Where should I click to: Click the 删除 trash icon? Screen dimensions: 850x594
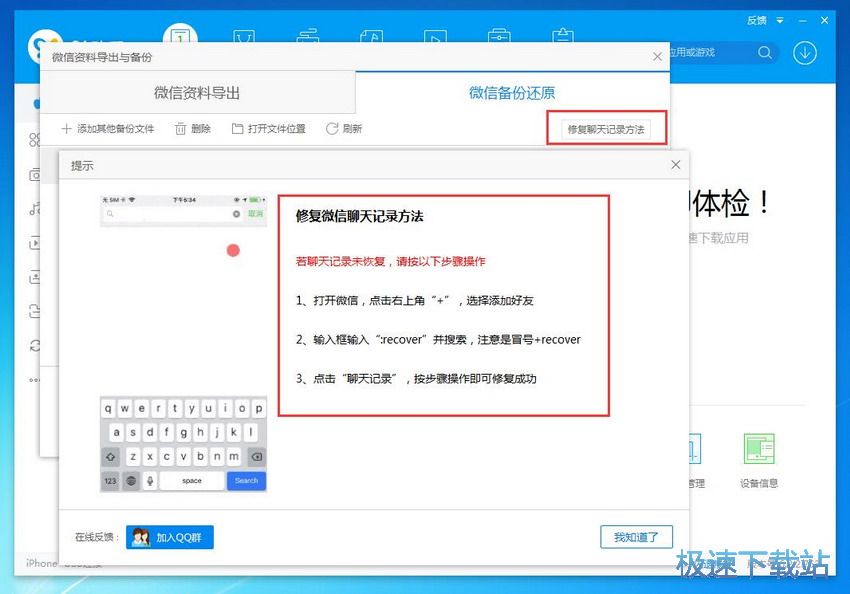click(181, 128)
